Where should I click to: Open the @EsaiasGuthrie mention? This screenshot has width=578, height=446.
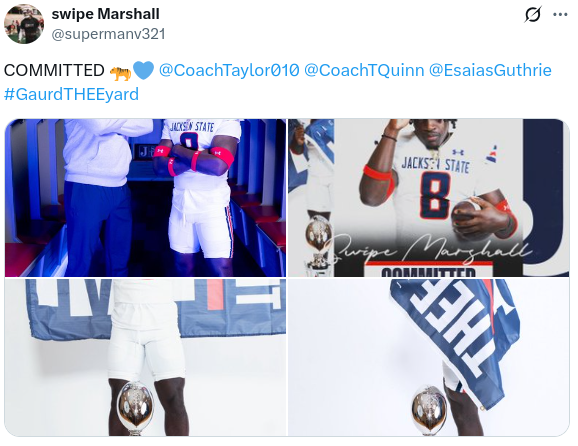[x=490, y=70]
